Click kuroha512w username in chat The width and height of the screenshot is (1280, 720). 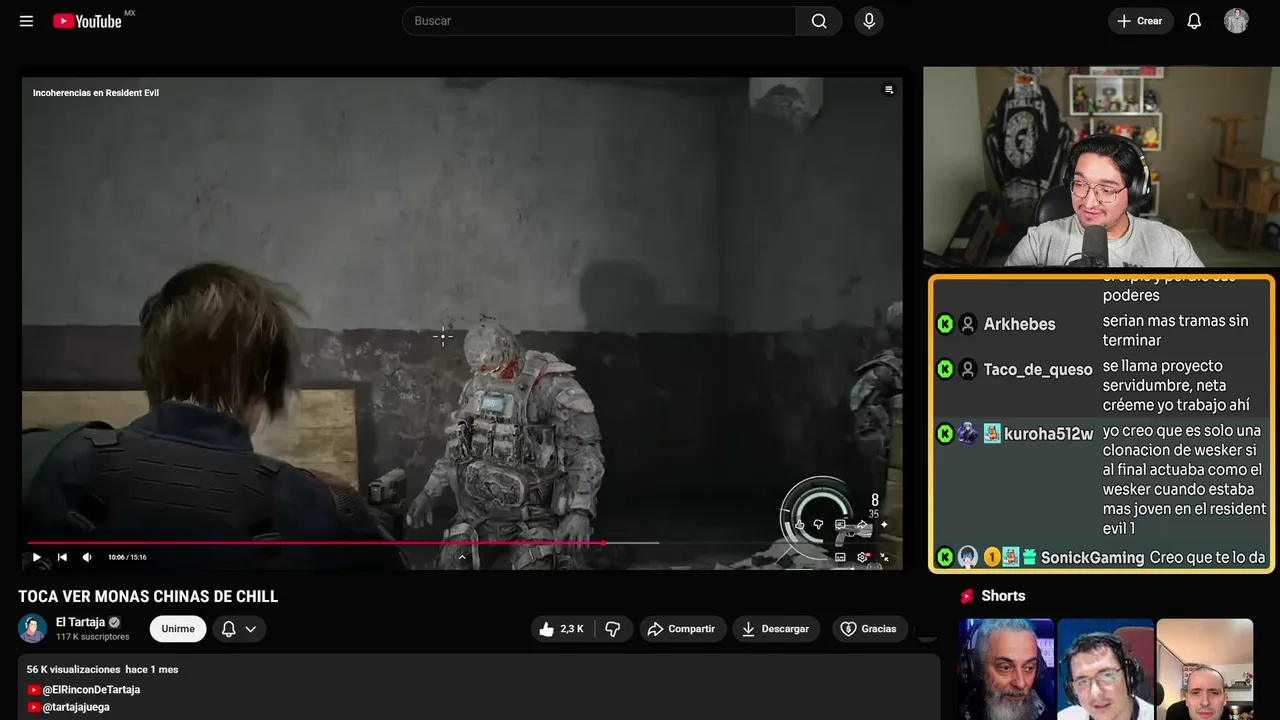[x=1049, y=434]
